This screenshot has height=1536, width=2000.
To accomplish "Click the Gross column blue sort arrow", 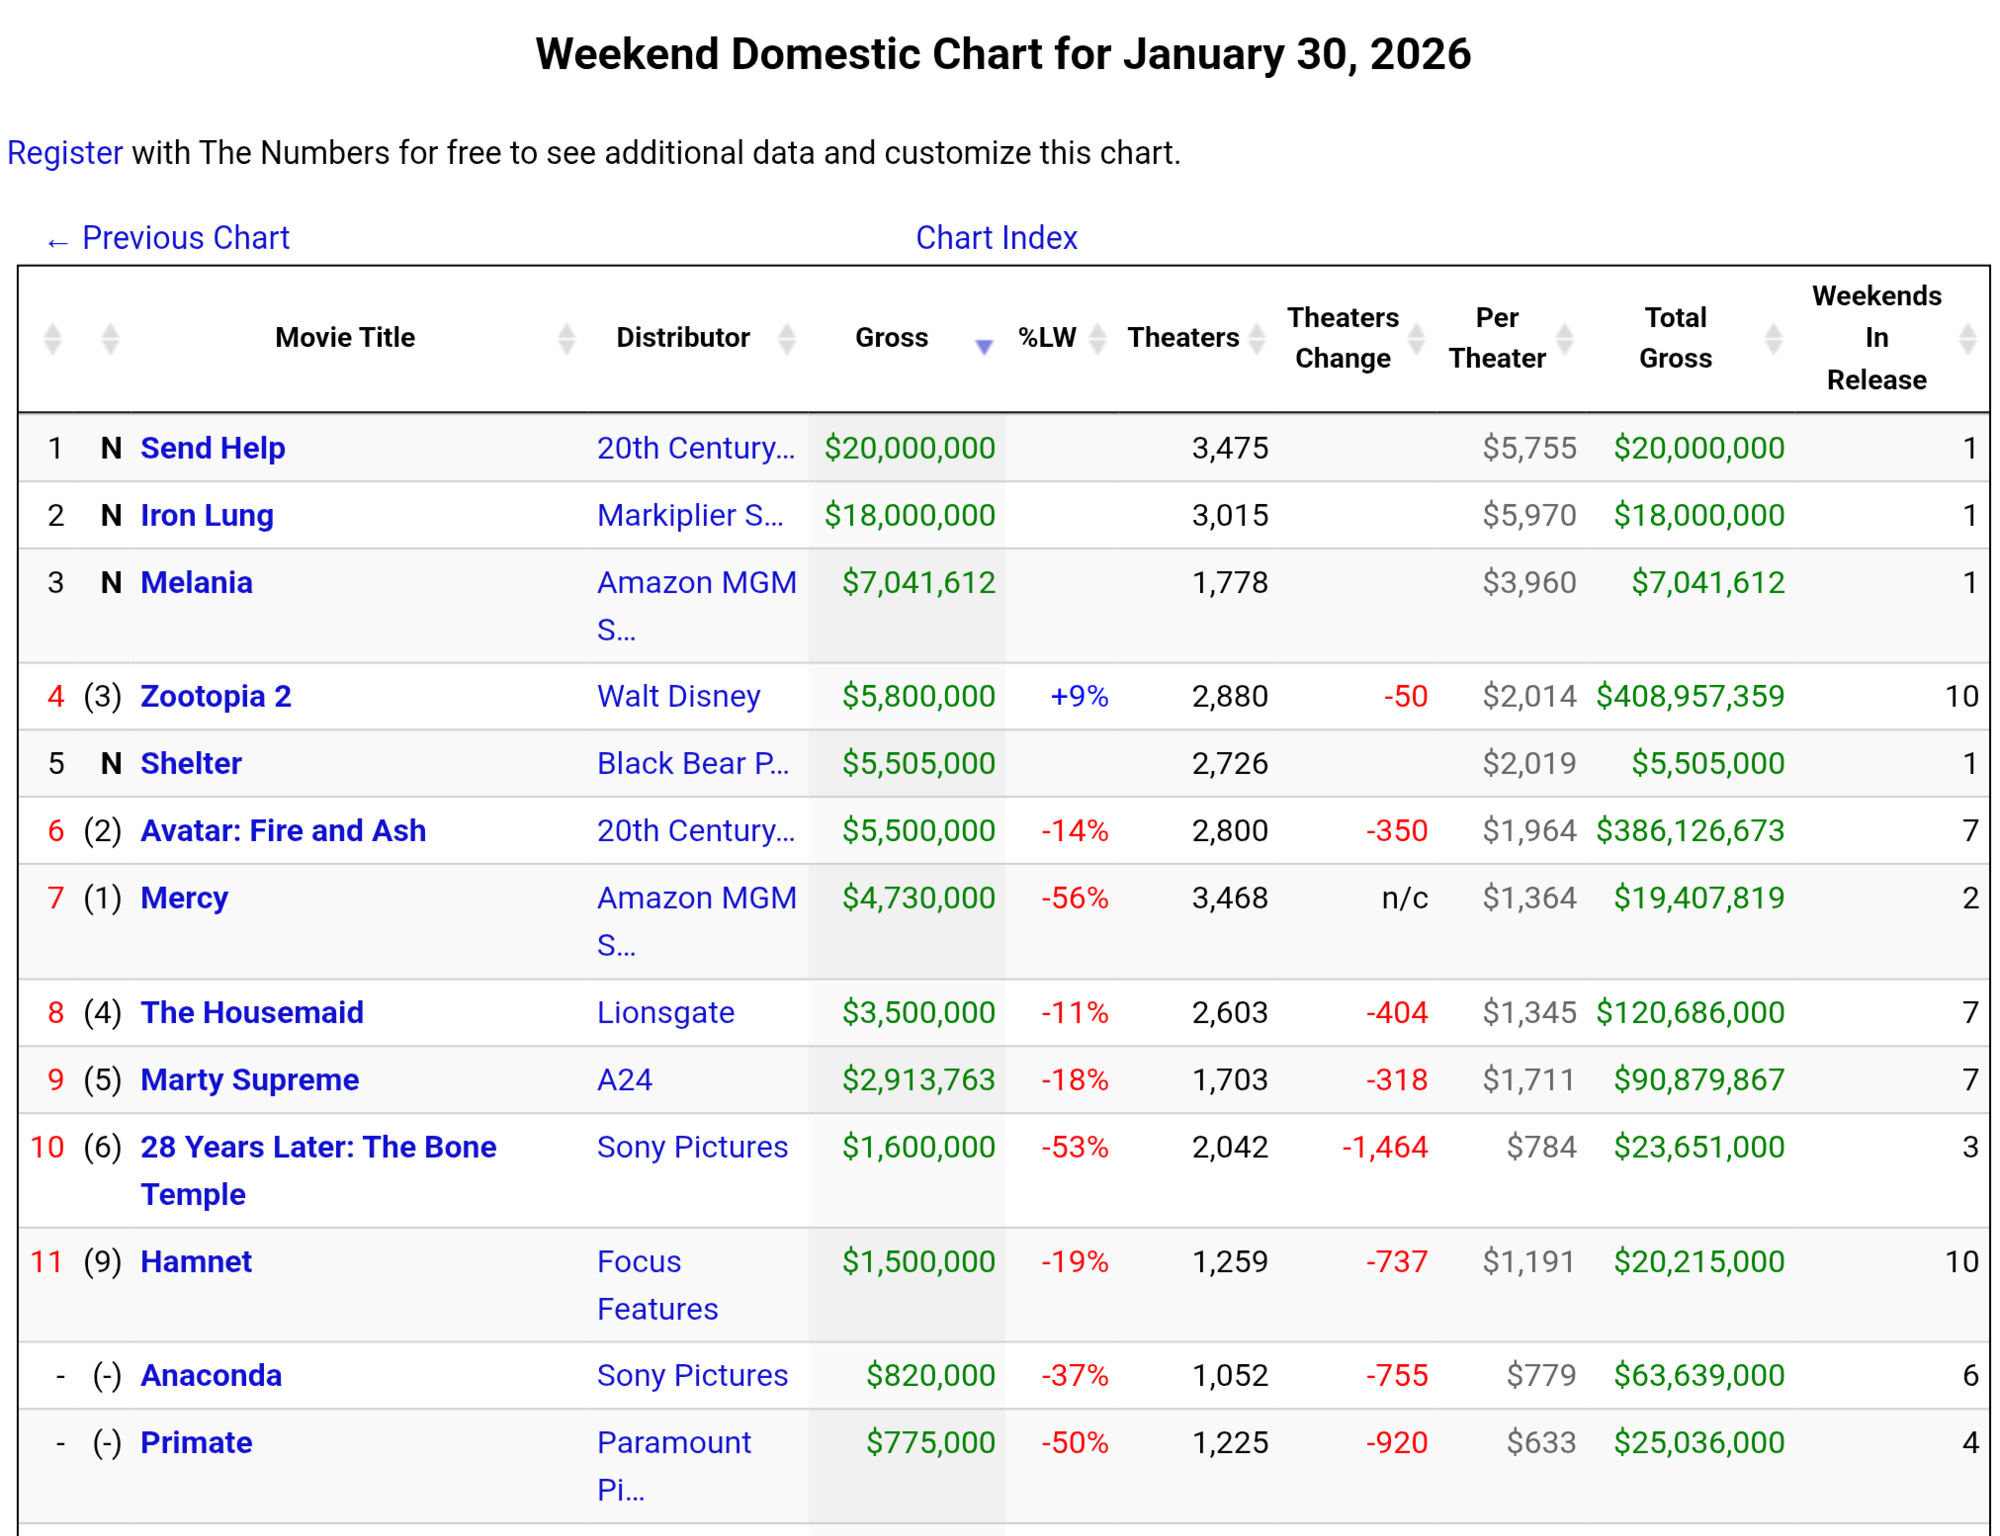I will click(984, 346).
